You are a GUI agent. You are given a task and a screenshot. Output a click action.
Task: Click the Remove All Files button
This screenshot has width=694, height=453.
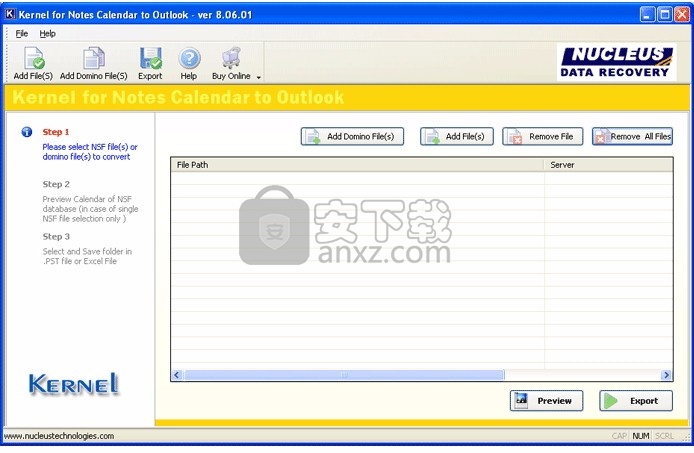[x=632, y=136]
